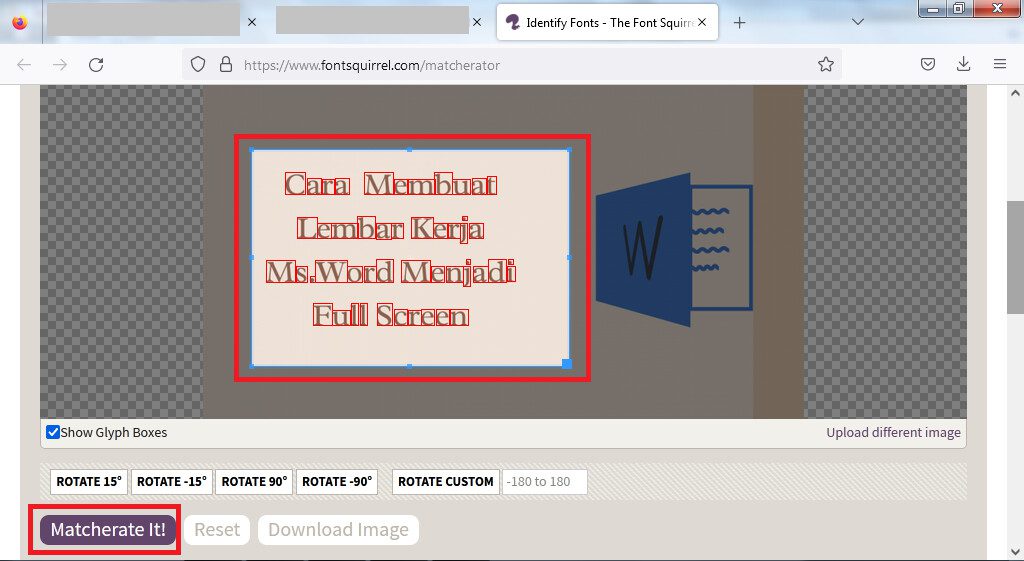Click Upload different image link

(x=893, y=432)
